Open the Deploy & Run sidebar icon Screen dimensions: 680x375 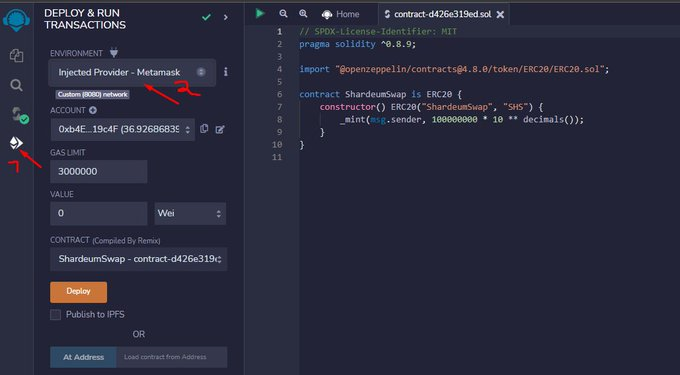[x=16, y=143]
